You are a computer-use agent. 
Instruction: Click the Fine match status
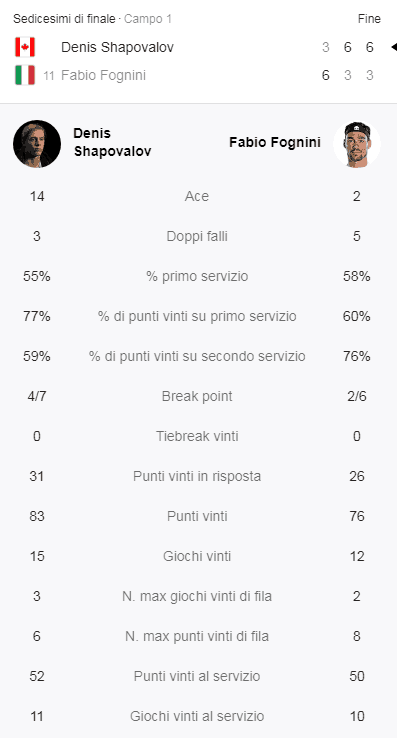pyautogui.click(x=369, y=19)
